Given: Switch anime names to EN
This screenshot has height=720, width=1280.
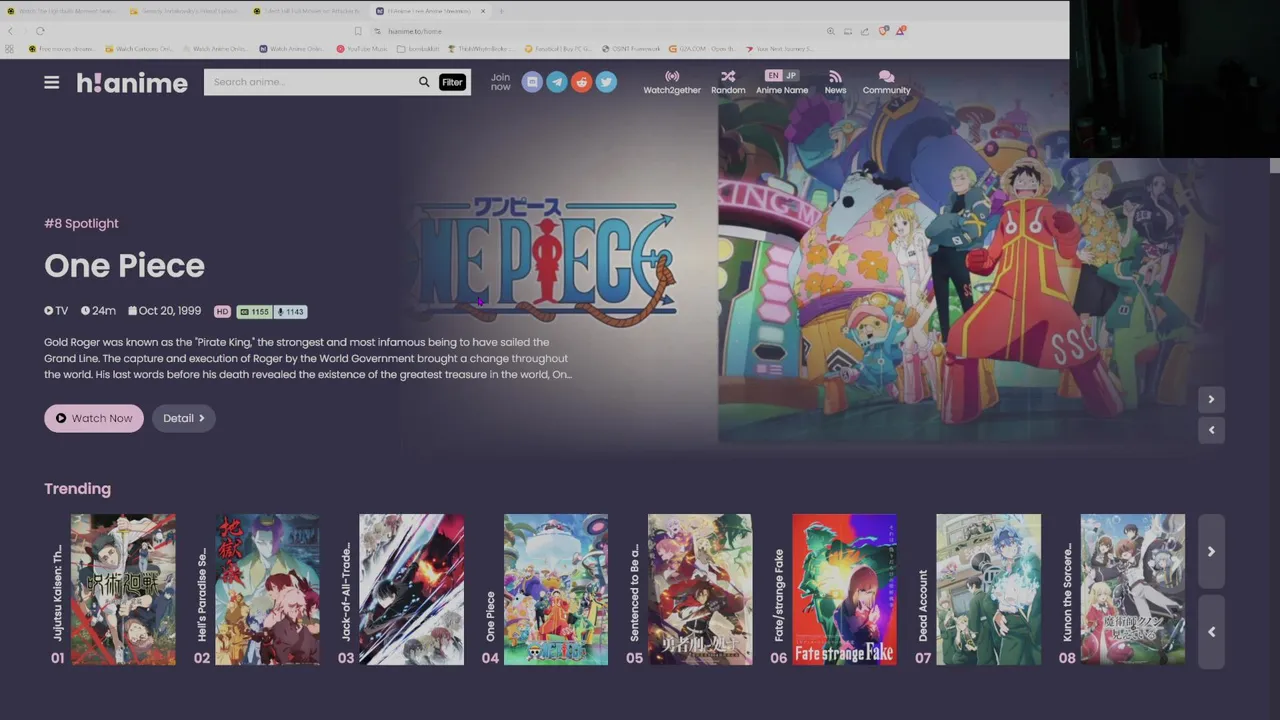Looking at the screenshot, I should [773, 76].
